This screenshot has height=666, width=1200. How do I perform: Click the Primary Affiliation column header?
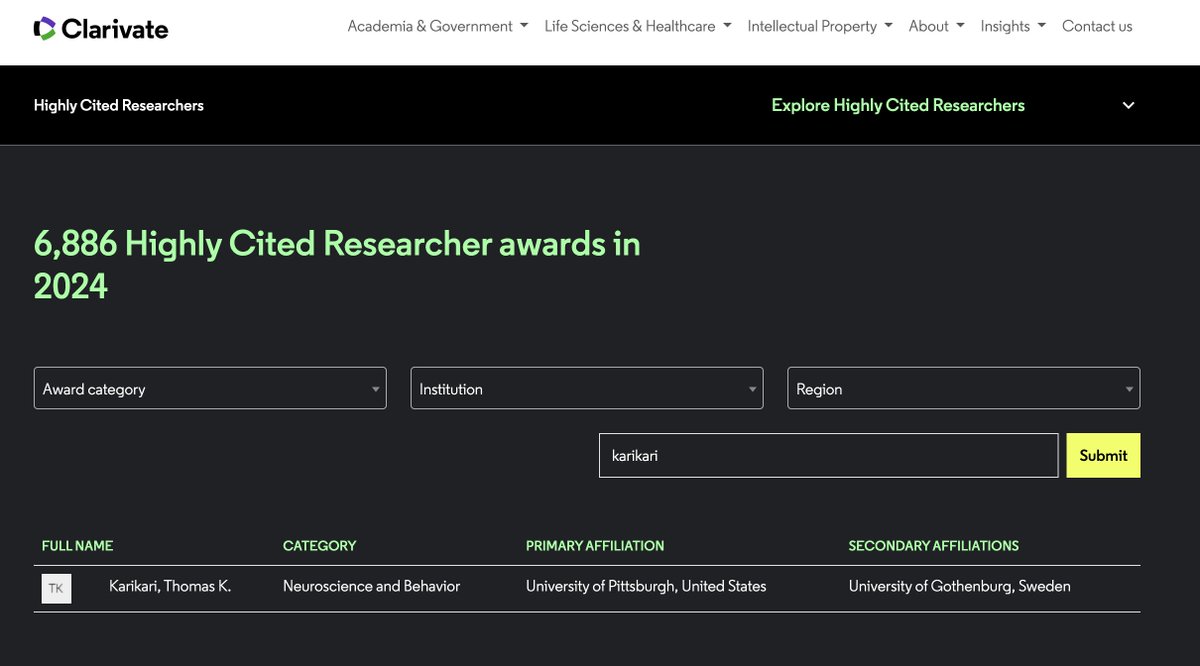tap(595, 546)
